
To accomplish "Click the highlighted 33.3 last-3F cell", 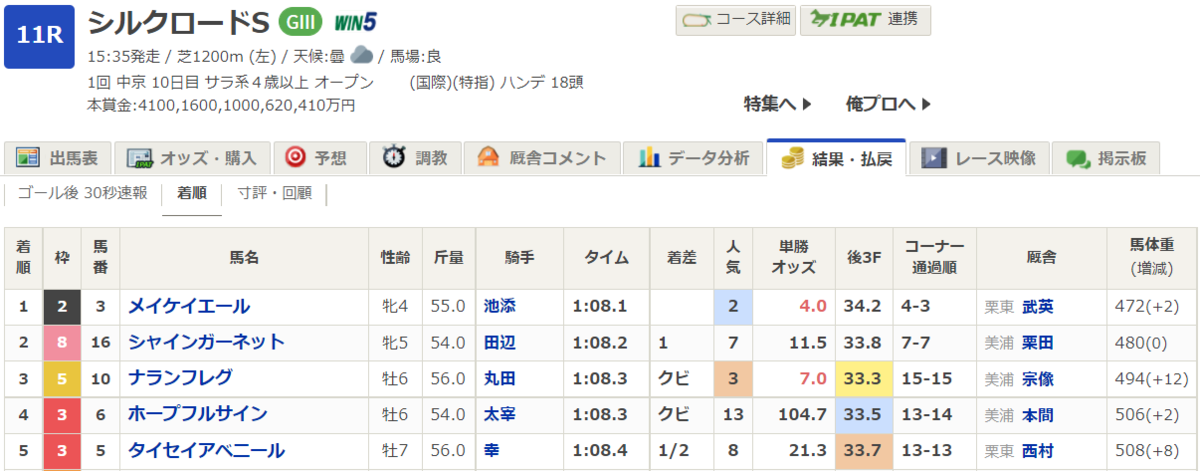I will tap(866, 378).
